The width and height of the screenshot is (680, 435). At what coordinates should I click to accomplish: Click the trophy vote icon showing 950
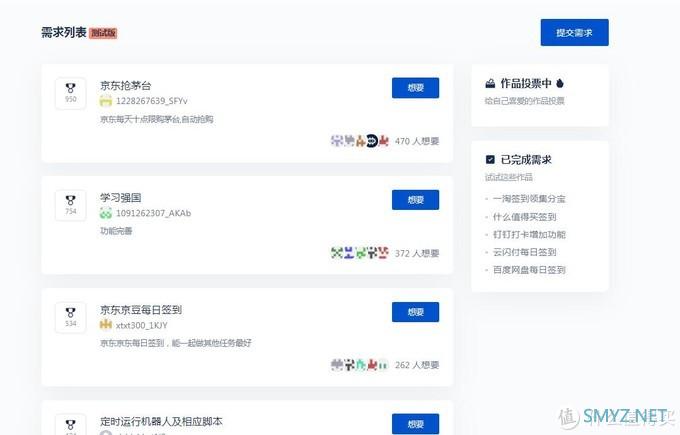pyautogui.click(x=70, y=93)
